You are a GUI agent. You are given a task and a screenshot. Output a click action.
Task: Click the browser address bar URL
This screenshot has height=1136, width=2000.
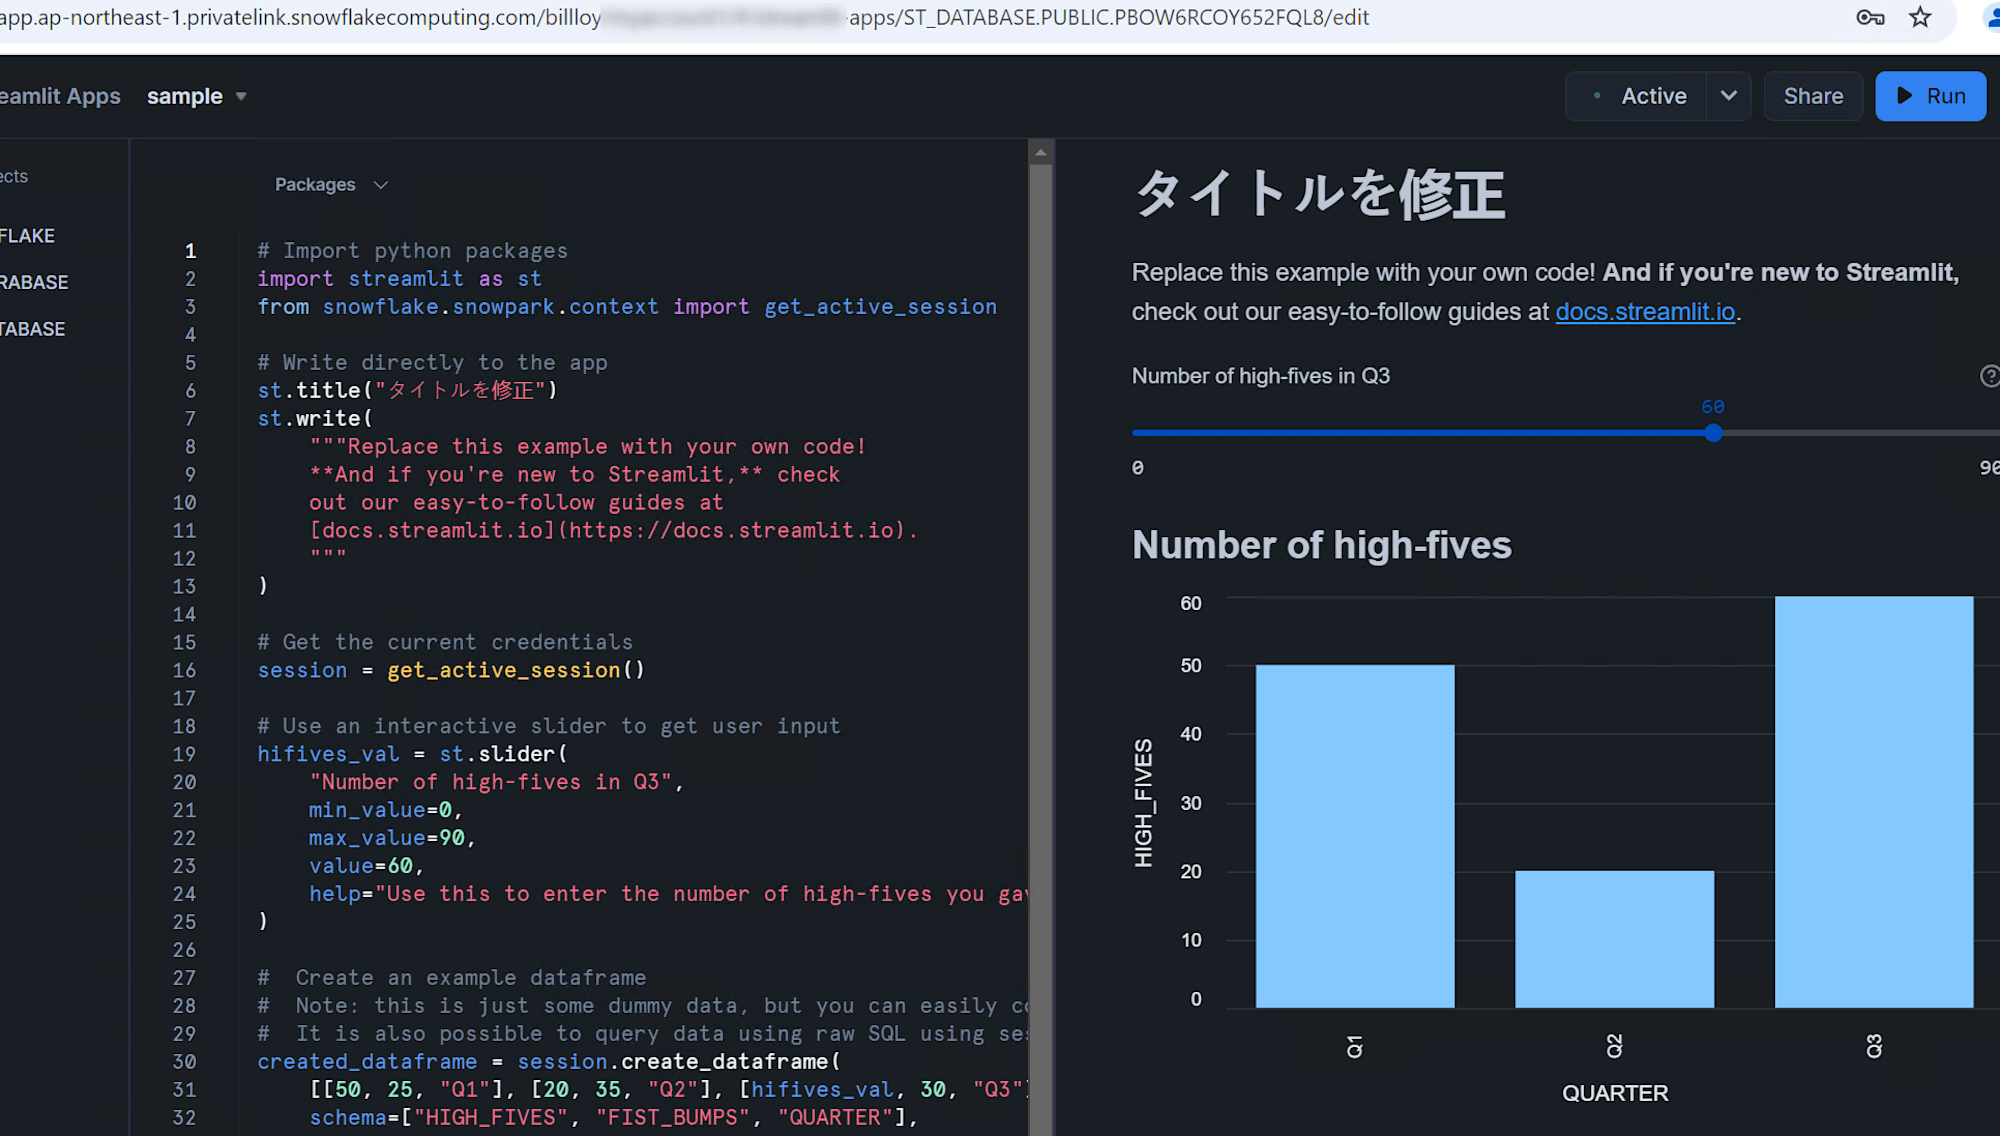[684, 17]
